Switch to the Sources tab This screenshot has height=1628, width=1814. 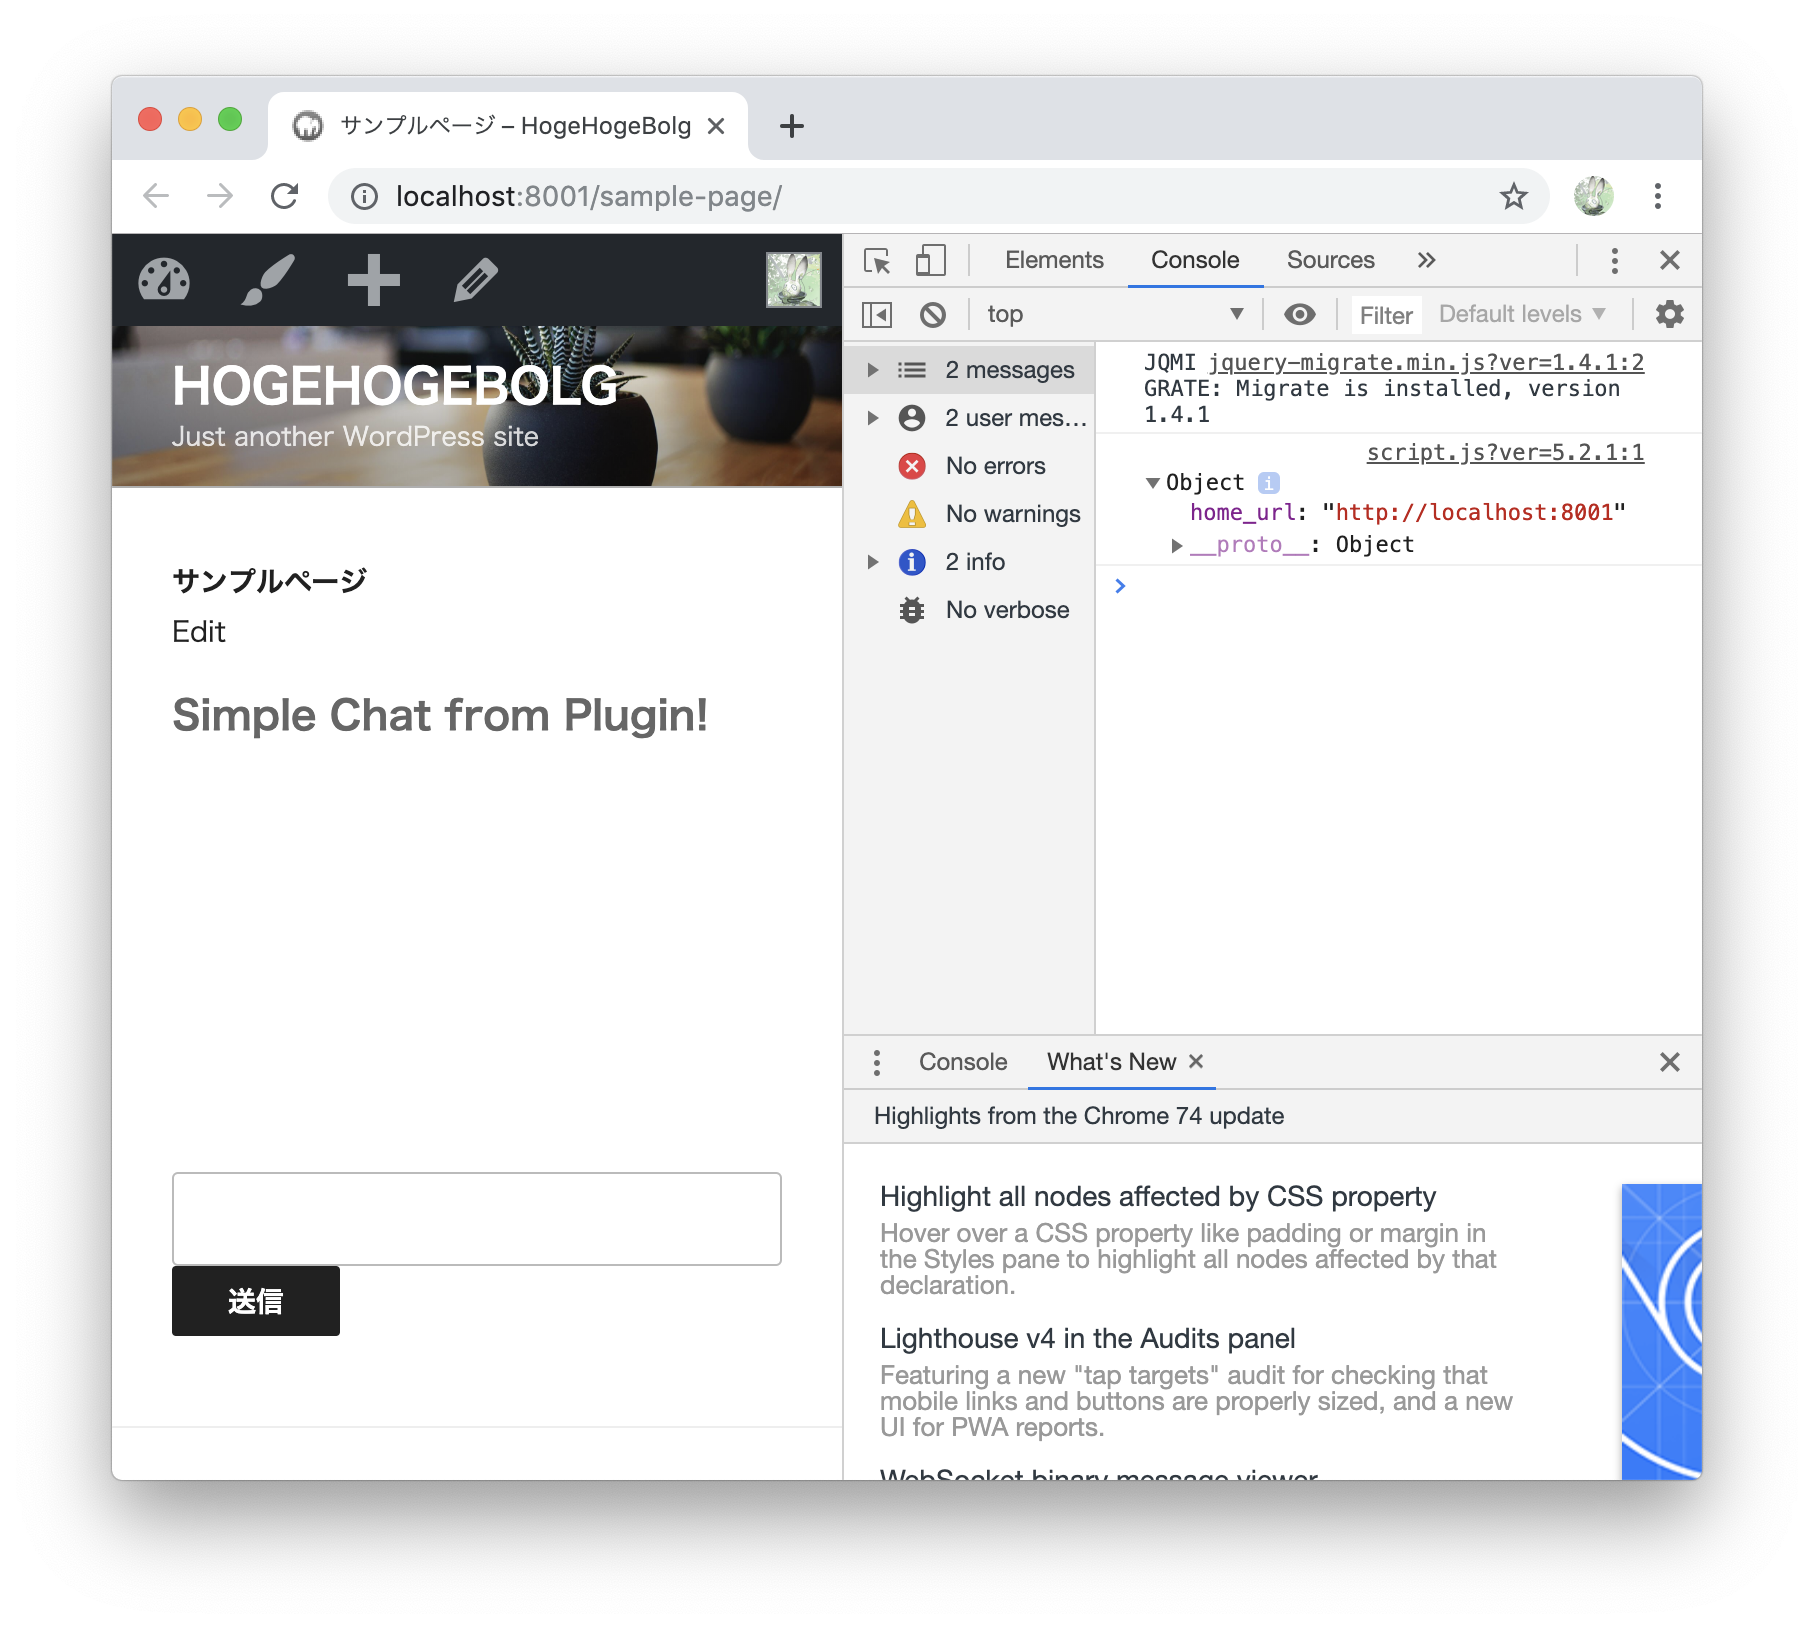[1331, 260]
